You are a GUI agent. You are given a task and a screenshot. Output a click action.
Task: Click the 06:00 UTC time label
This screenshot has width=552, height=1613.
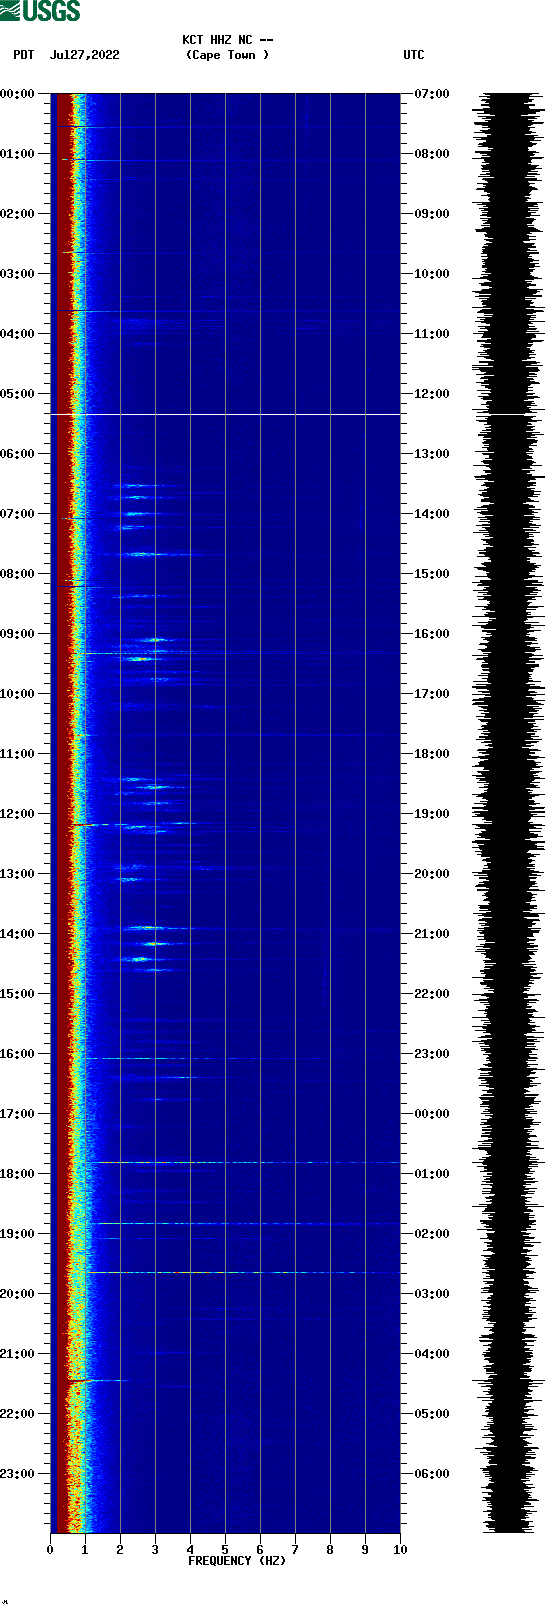point(432,1474)
